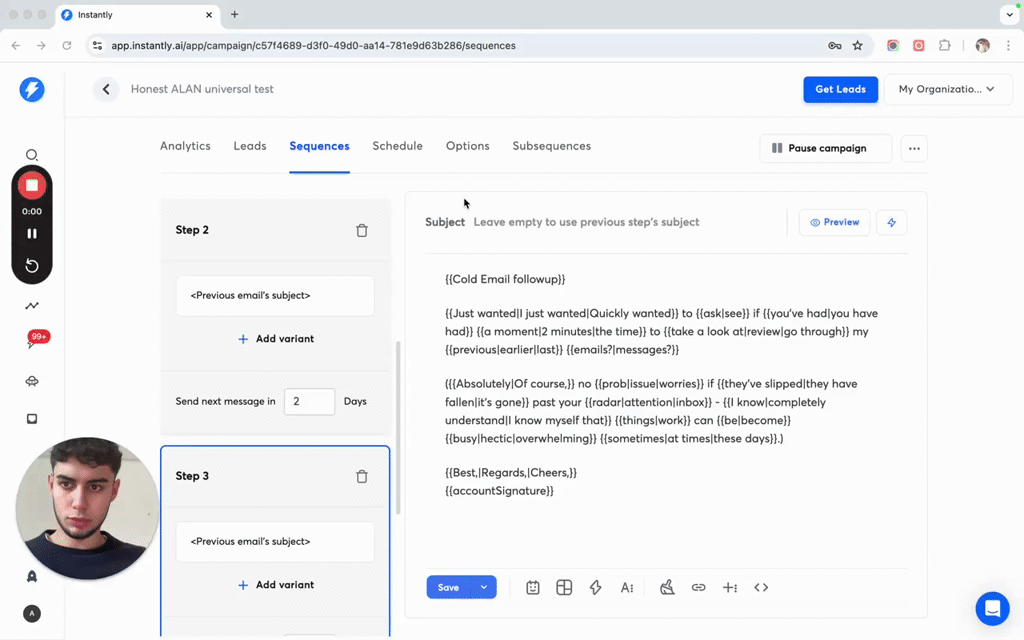Insert a link using the toolbar link icon

[699, 588]
